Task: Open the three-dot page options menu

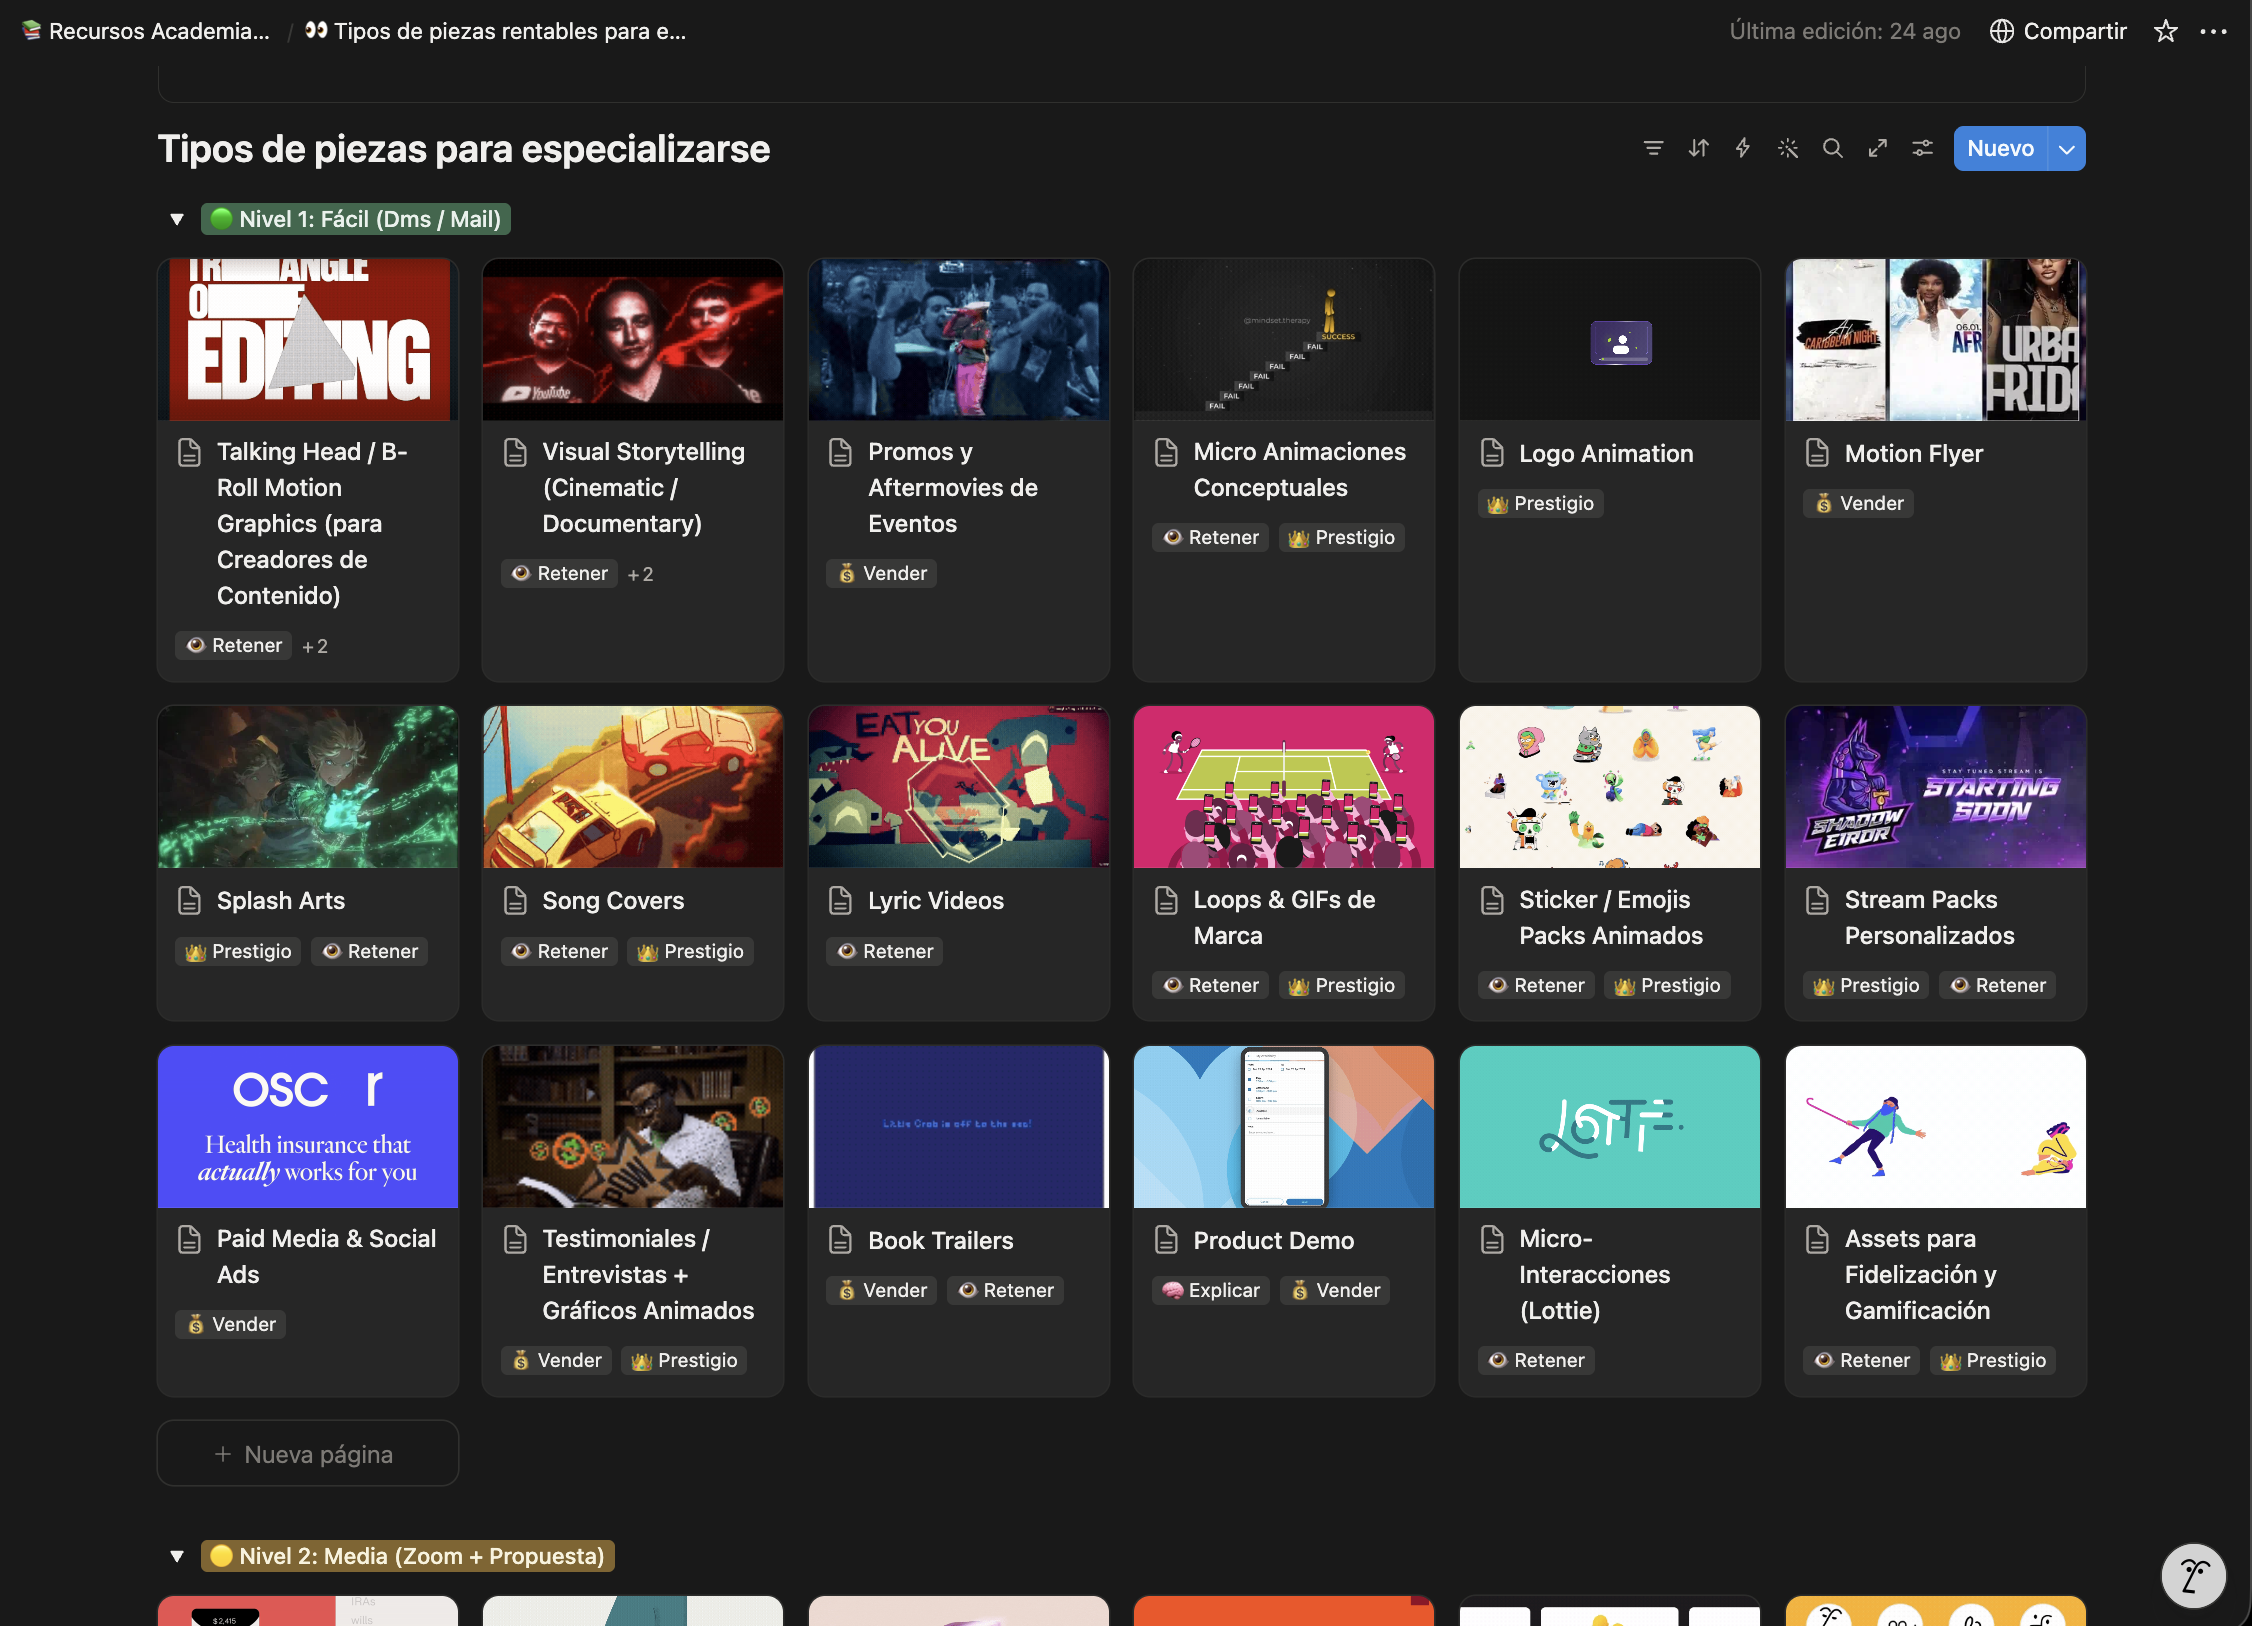Action: click(2213, 31)
